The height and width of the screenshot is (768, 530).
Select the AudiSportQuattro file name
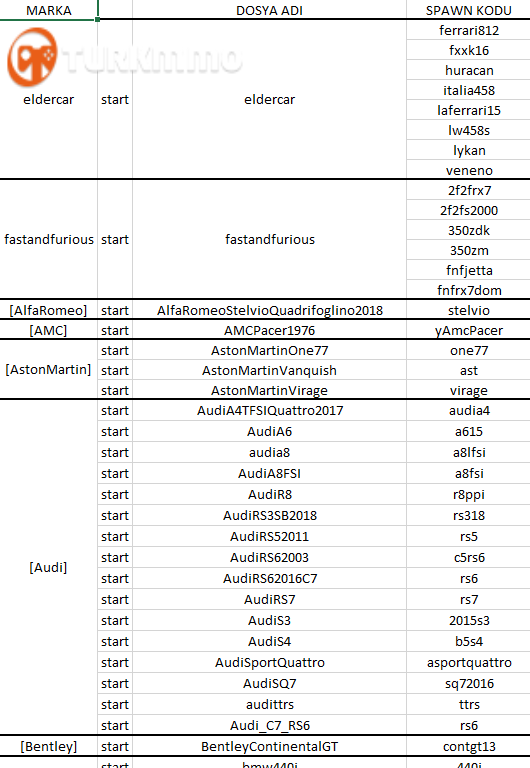(x=269, y=663)
